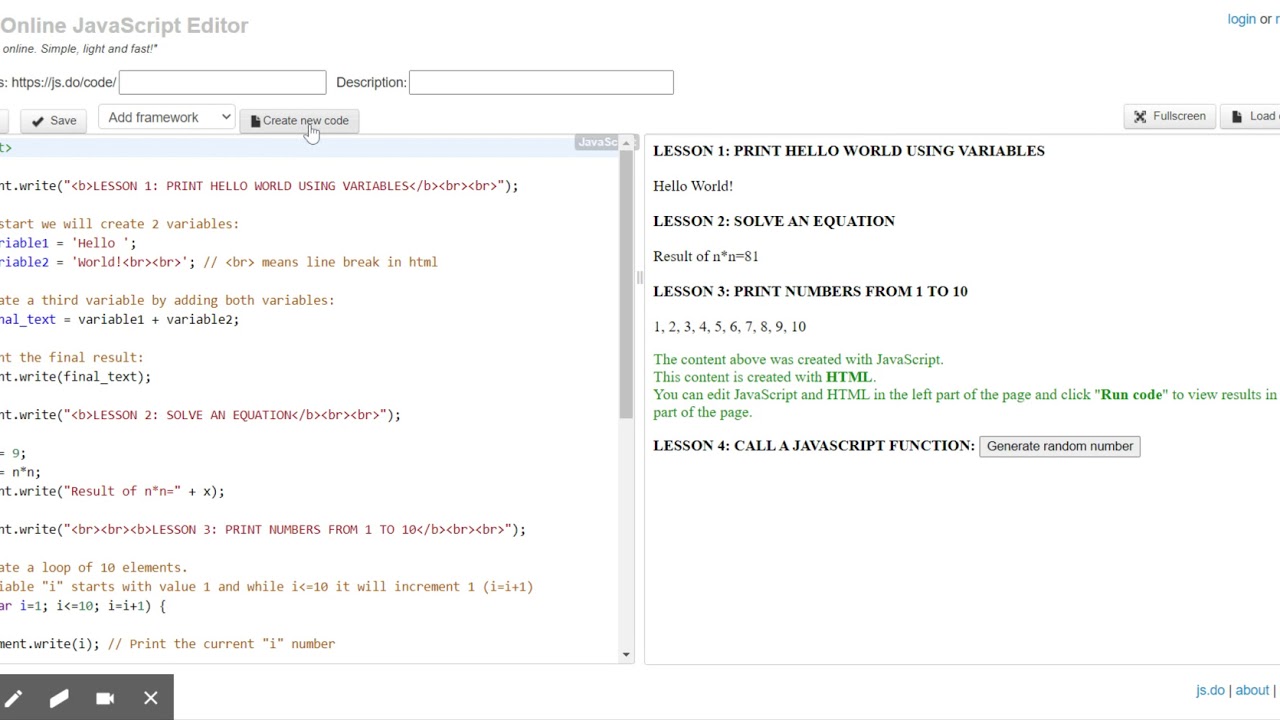The image size is (1280, 720).
Task: Select the pencil annotation tool
Action: tap(14, 698)
